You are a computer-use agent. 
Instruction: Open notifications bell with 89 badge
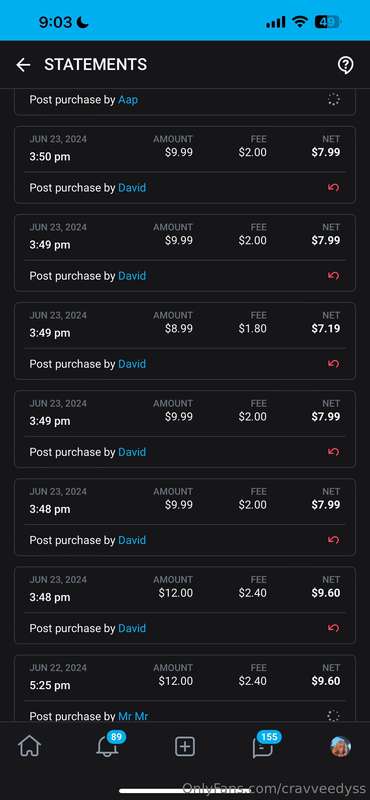tap(107, 747)
